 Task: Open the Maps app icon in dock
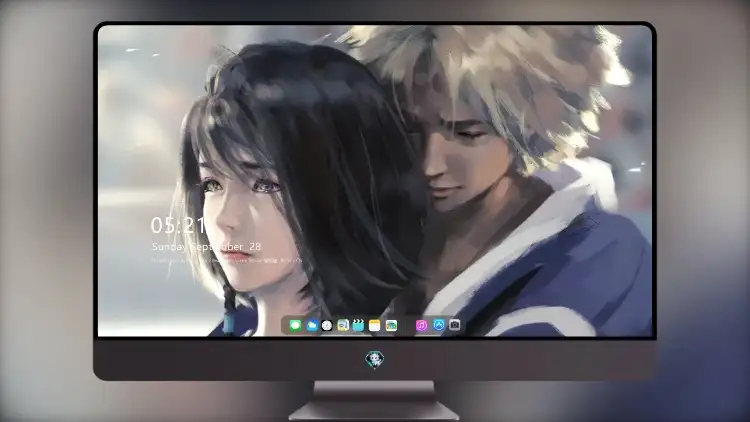[343, 326]
